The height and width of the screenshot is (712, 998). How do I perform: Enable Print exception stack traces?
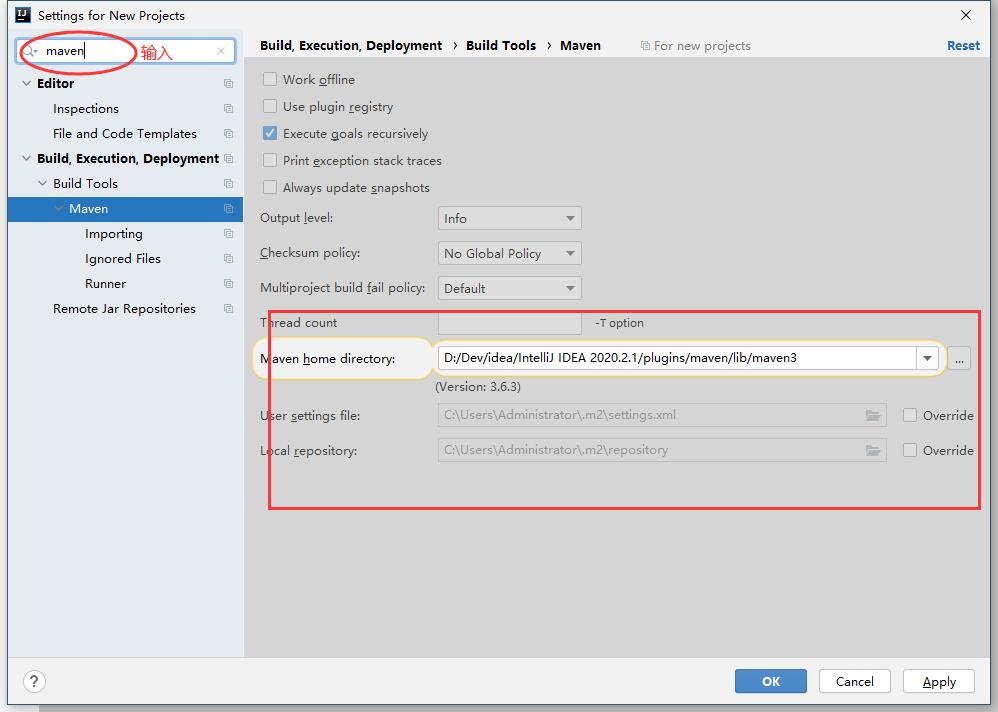pos(270,160)
